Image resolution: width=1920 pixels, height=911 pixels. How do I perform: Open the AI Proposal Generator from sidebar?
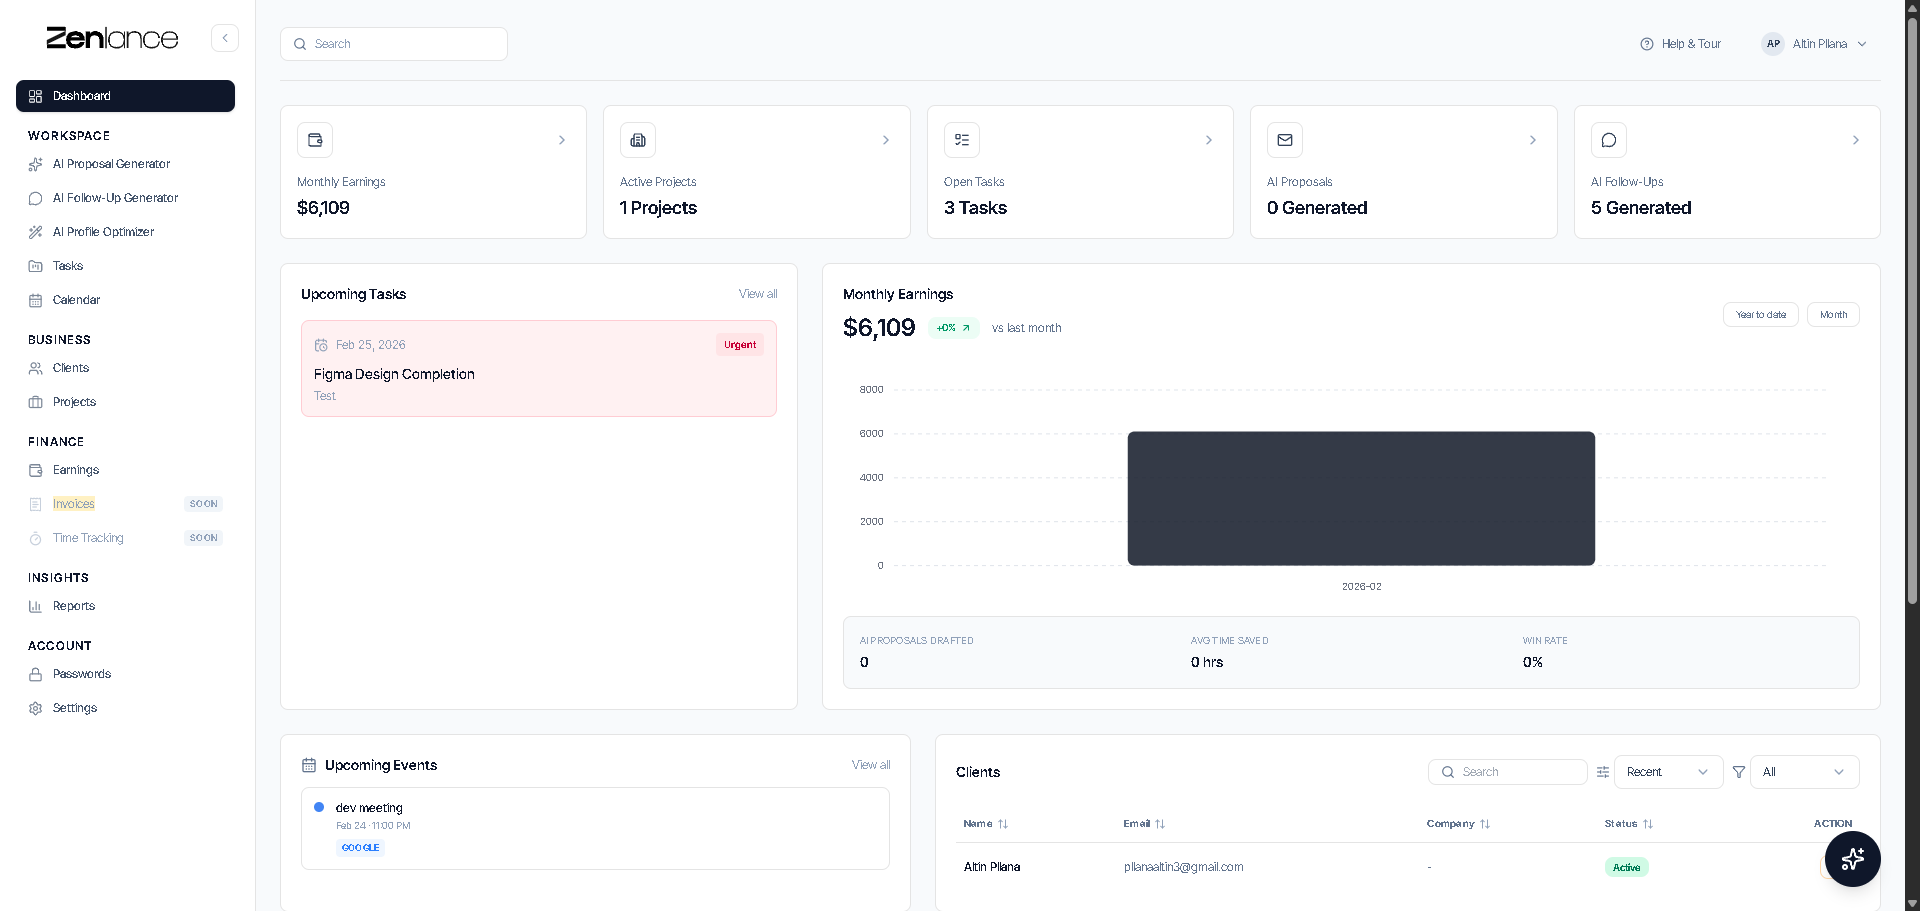tap(109, 164)
